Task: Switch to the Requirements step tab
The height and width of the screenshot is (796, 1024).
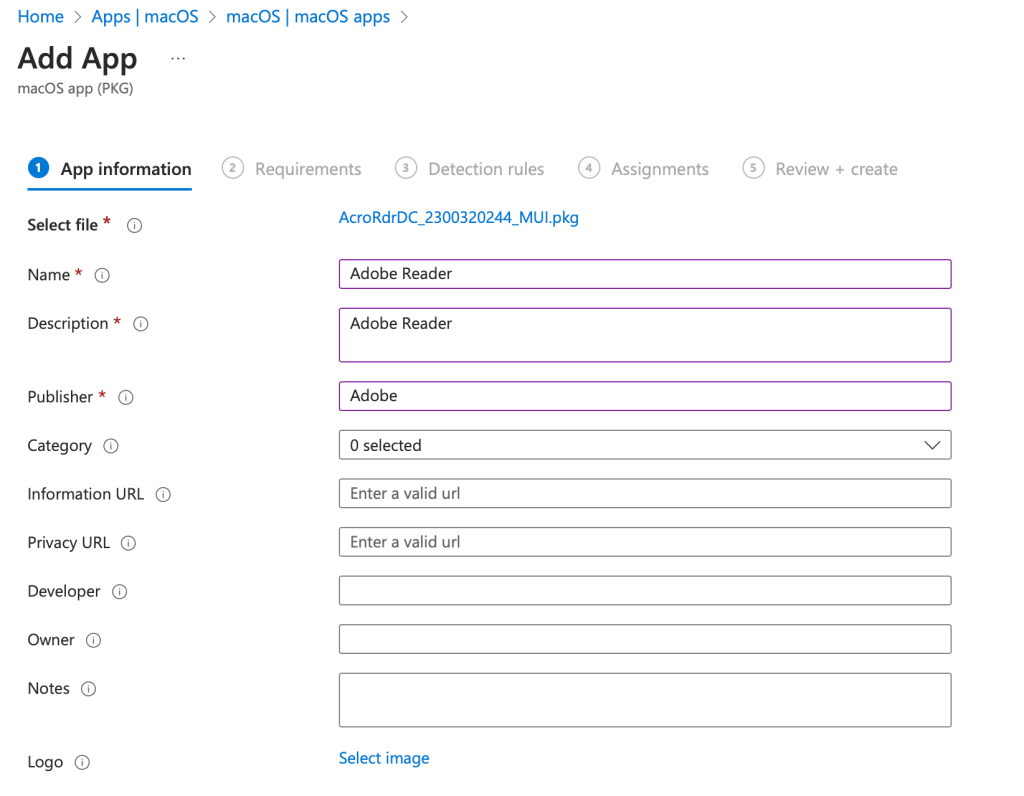Action: 292,169
